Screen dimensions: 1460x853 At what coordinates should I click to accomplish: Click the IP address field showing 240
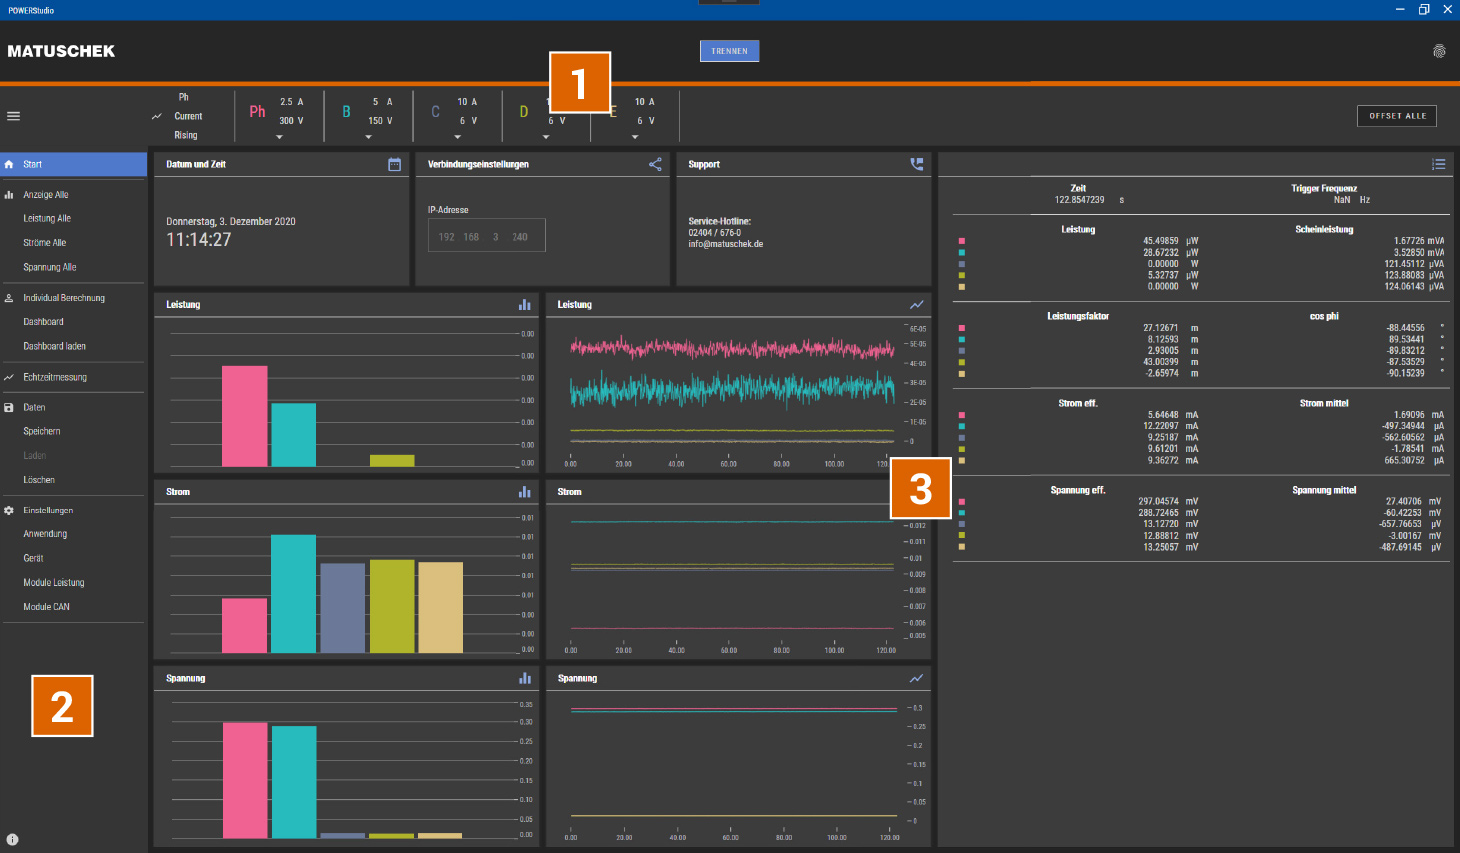click(520, 237)
